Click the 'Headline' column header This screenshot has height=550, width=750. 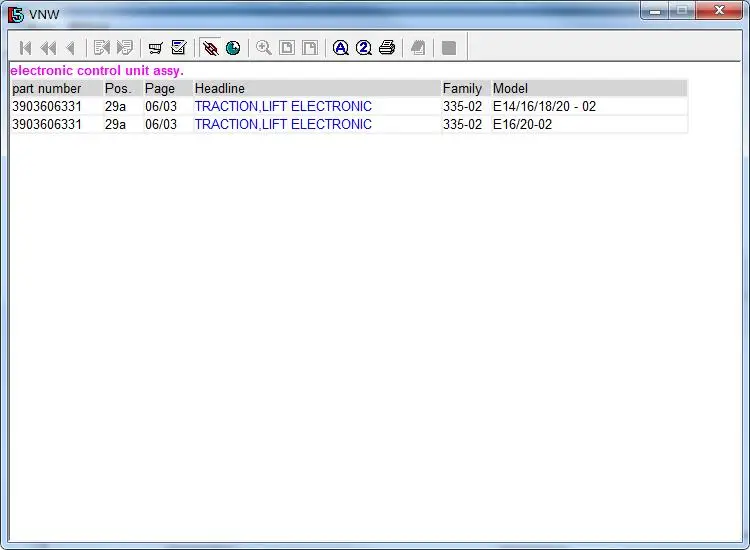tap(317, 88)
